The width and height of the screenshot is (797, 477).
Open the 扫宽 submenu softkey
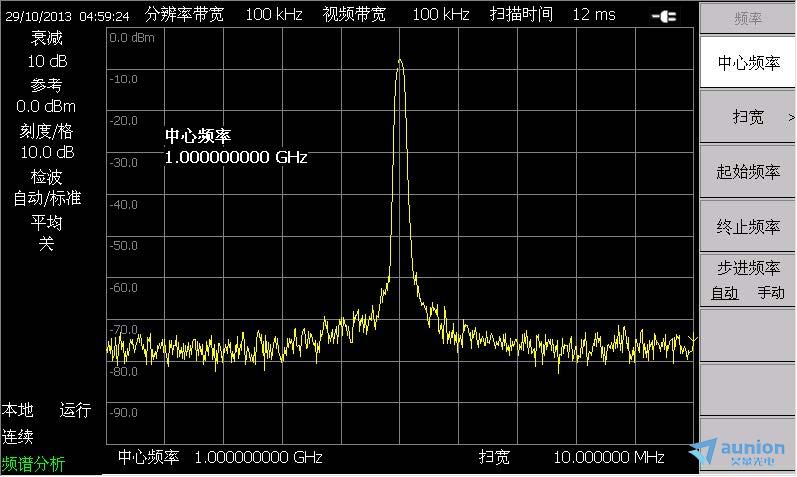[747, 117]
